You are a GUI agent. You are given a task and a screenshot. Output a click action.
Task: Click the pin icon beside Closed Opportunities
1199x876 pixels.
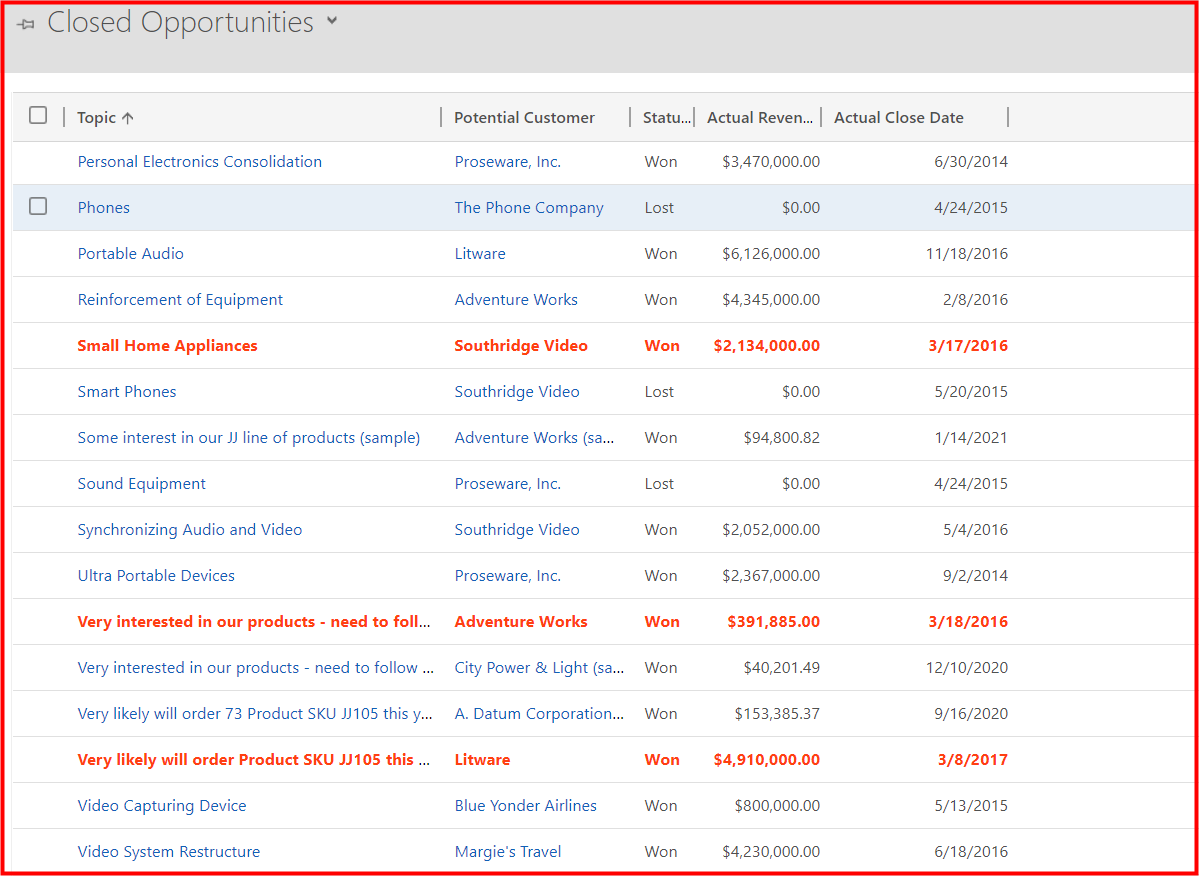[25, 24]
